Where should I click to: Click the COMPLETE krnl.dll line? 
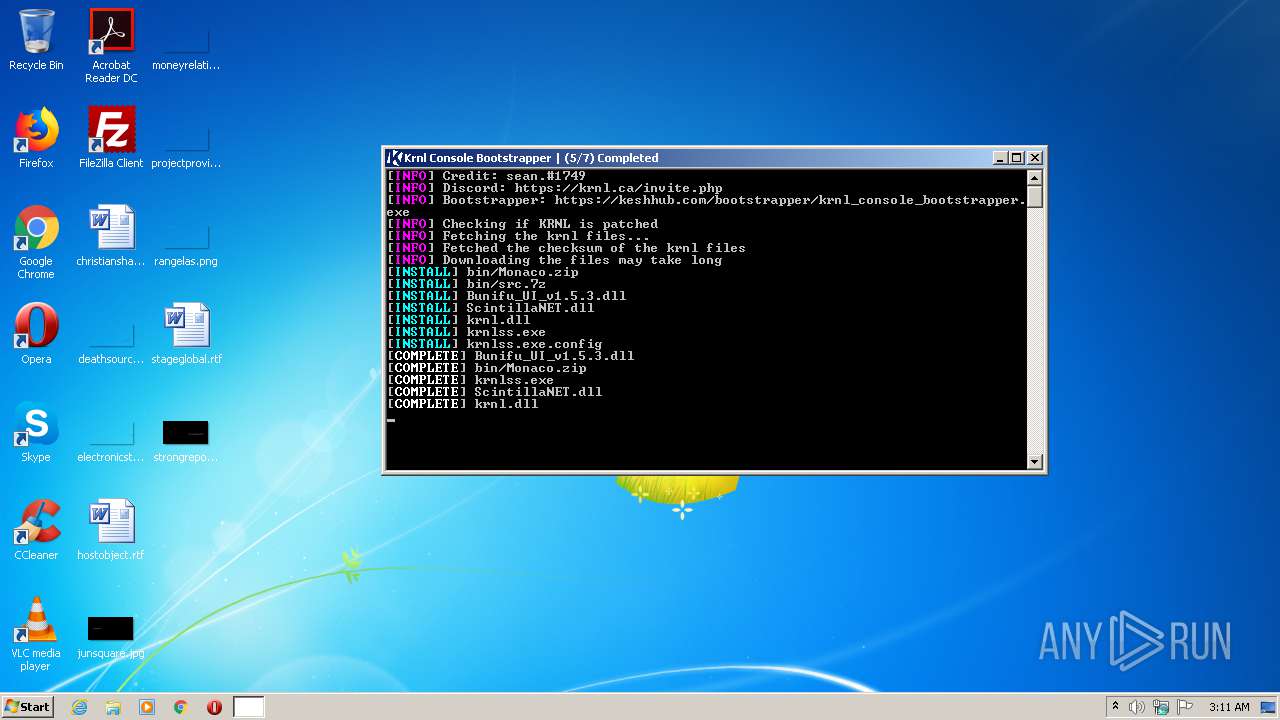(x=463, y=404)
